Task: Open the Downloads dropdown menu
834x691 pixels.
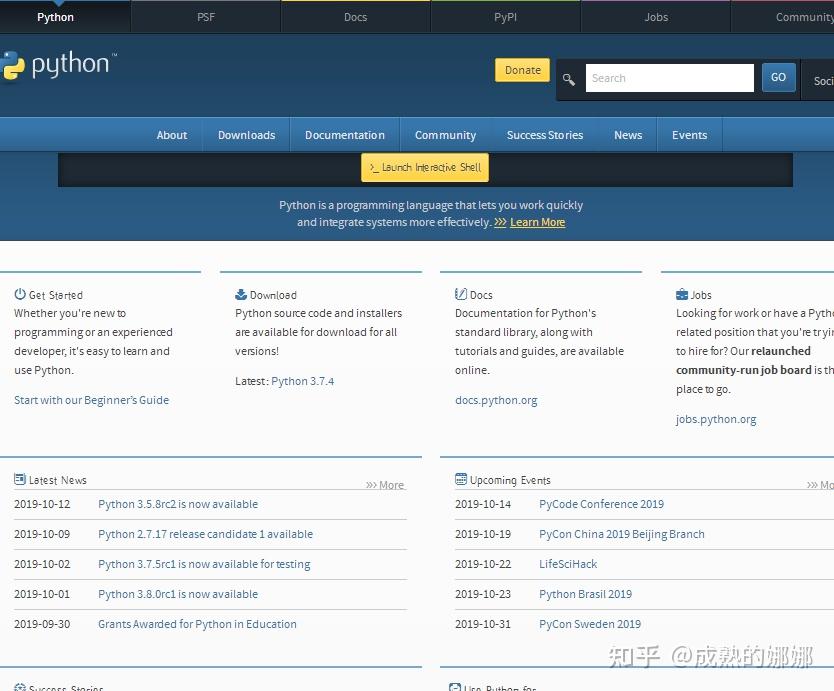Action: pyautogui.click(x=246, y=134)
